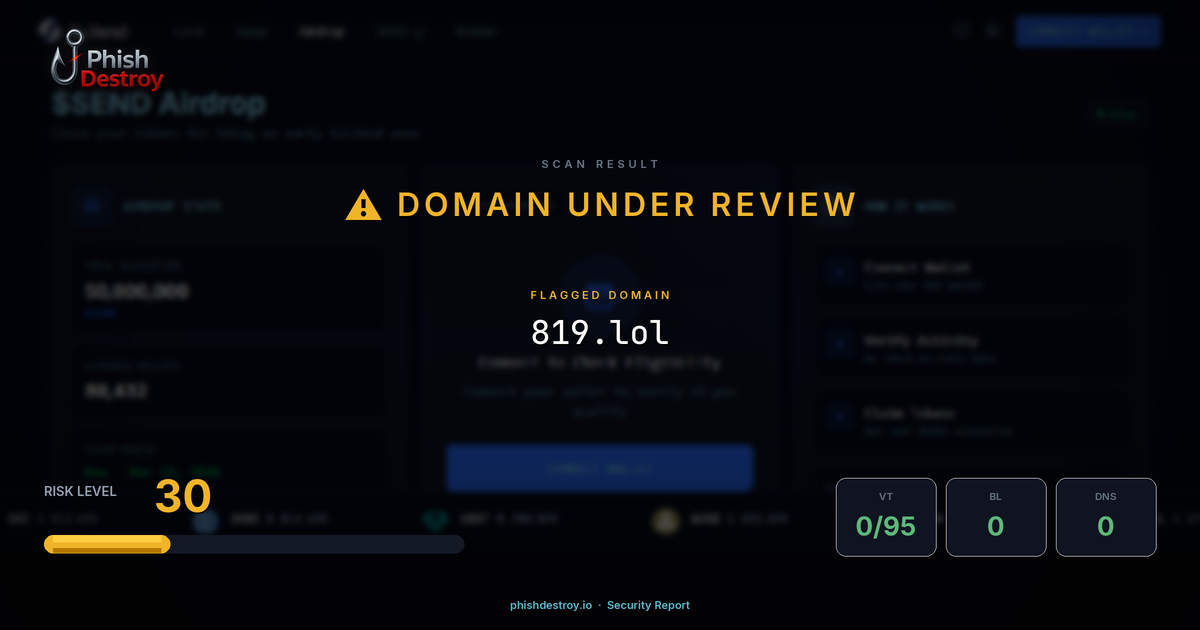Viewport: 1200px width, 630px height.
Task: Click the warning triangle beside DOMAIN UNDER REVIEW
Action: (362, 204)
